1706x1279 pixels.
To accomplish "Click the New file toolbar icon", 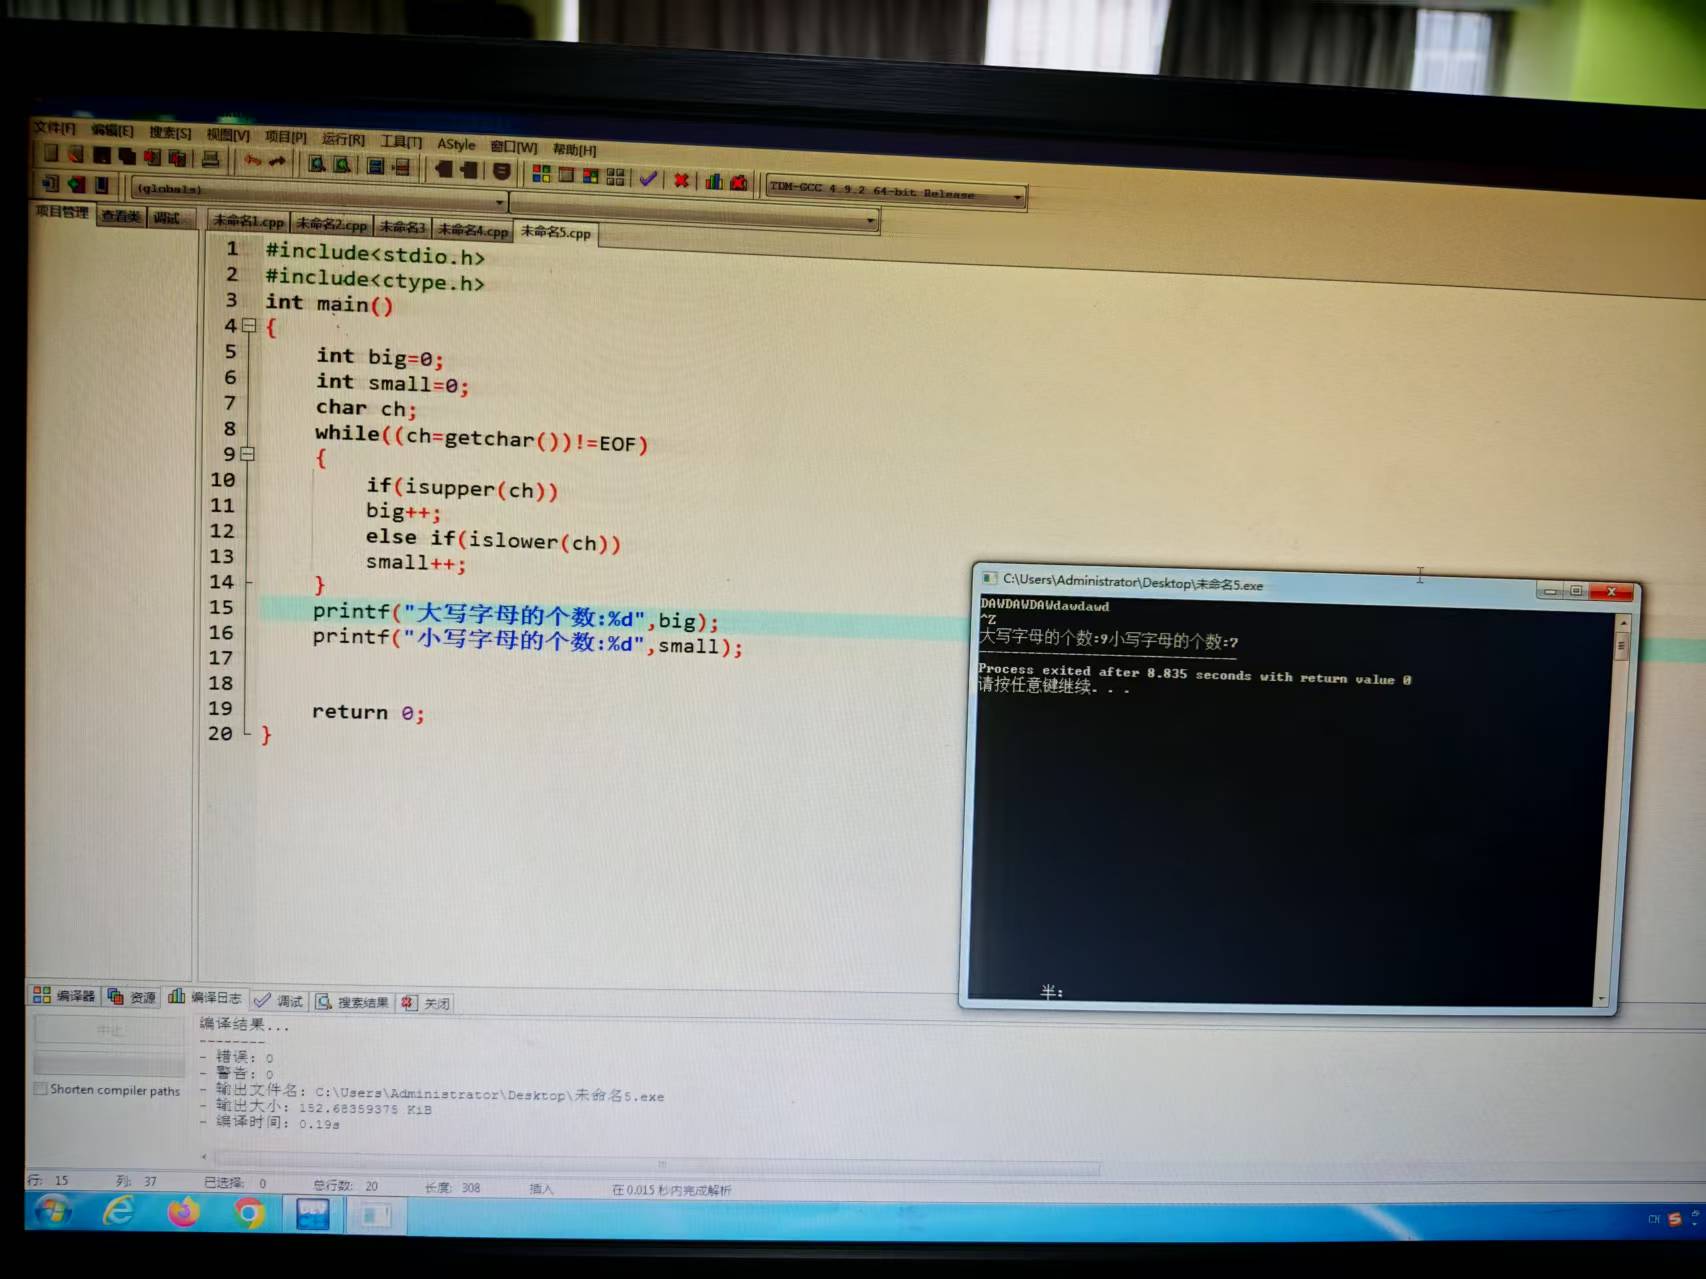I will (x=50, y=153).
